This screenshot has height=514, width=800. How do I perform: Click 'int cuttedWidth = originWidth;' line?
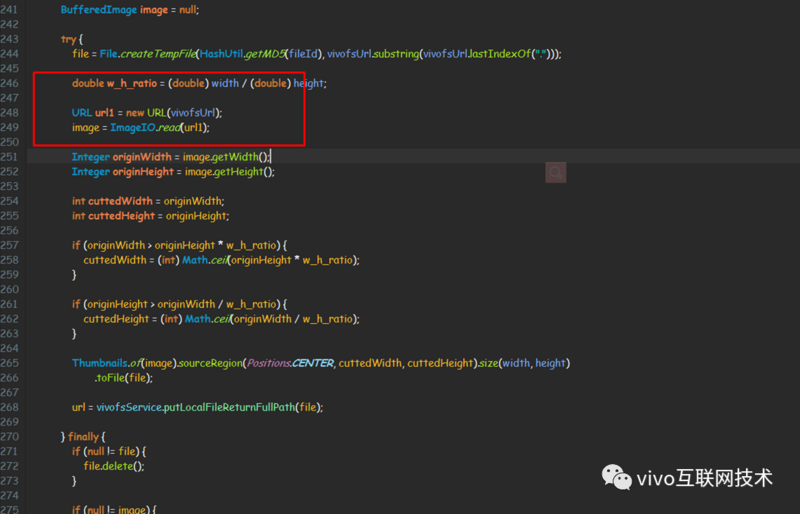[148, 201]
